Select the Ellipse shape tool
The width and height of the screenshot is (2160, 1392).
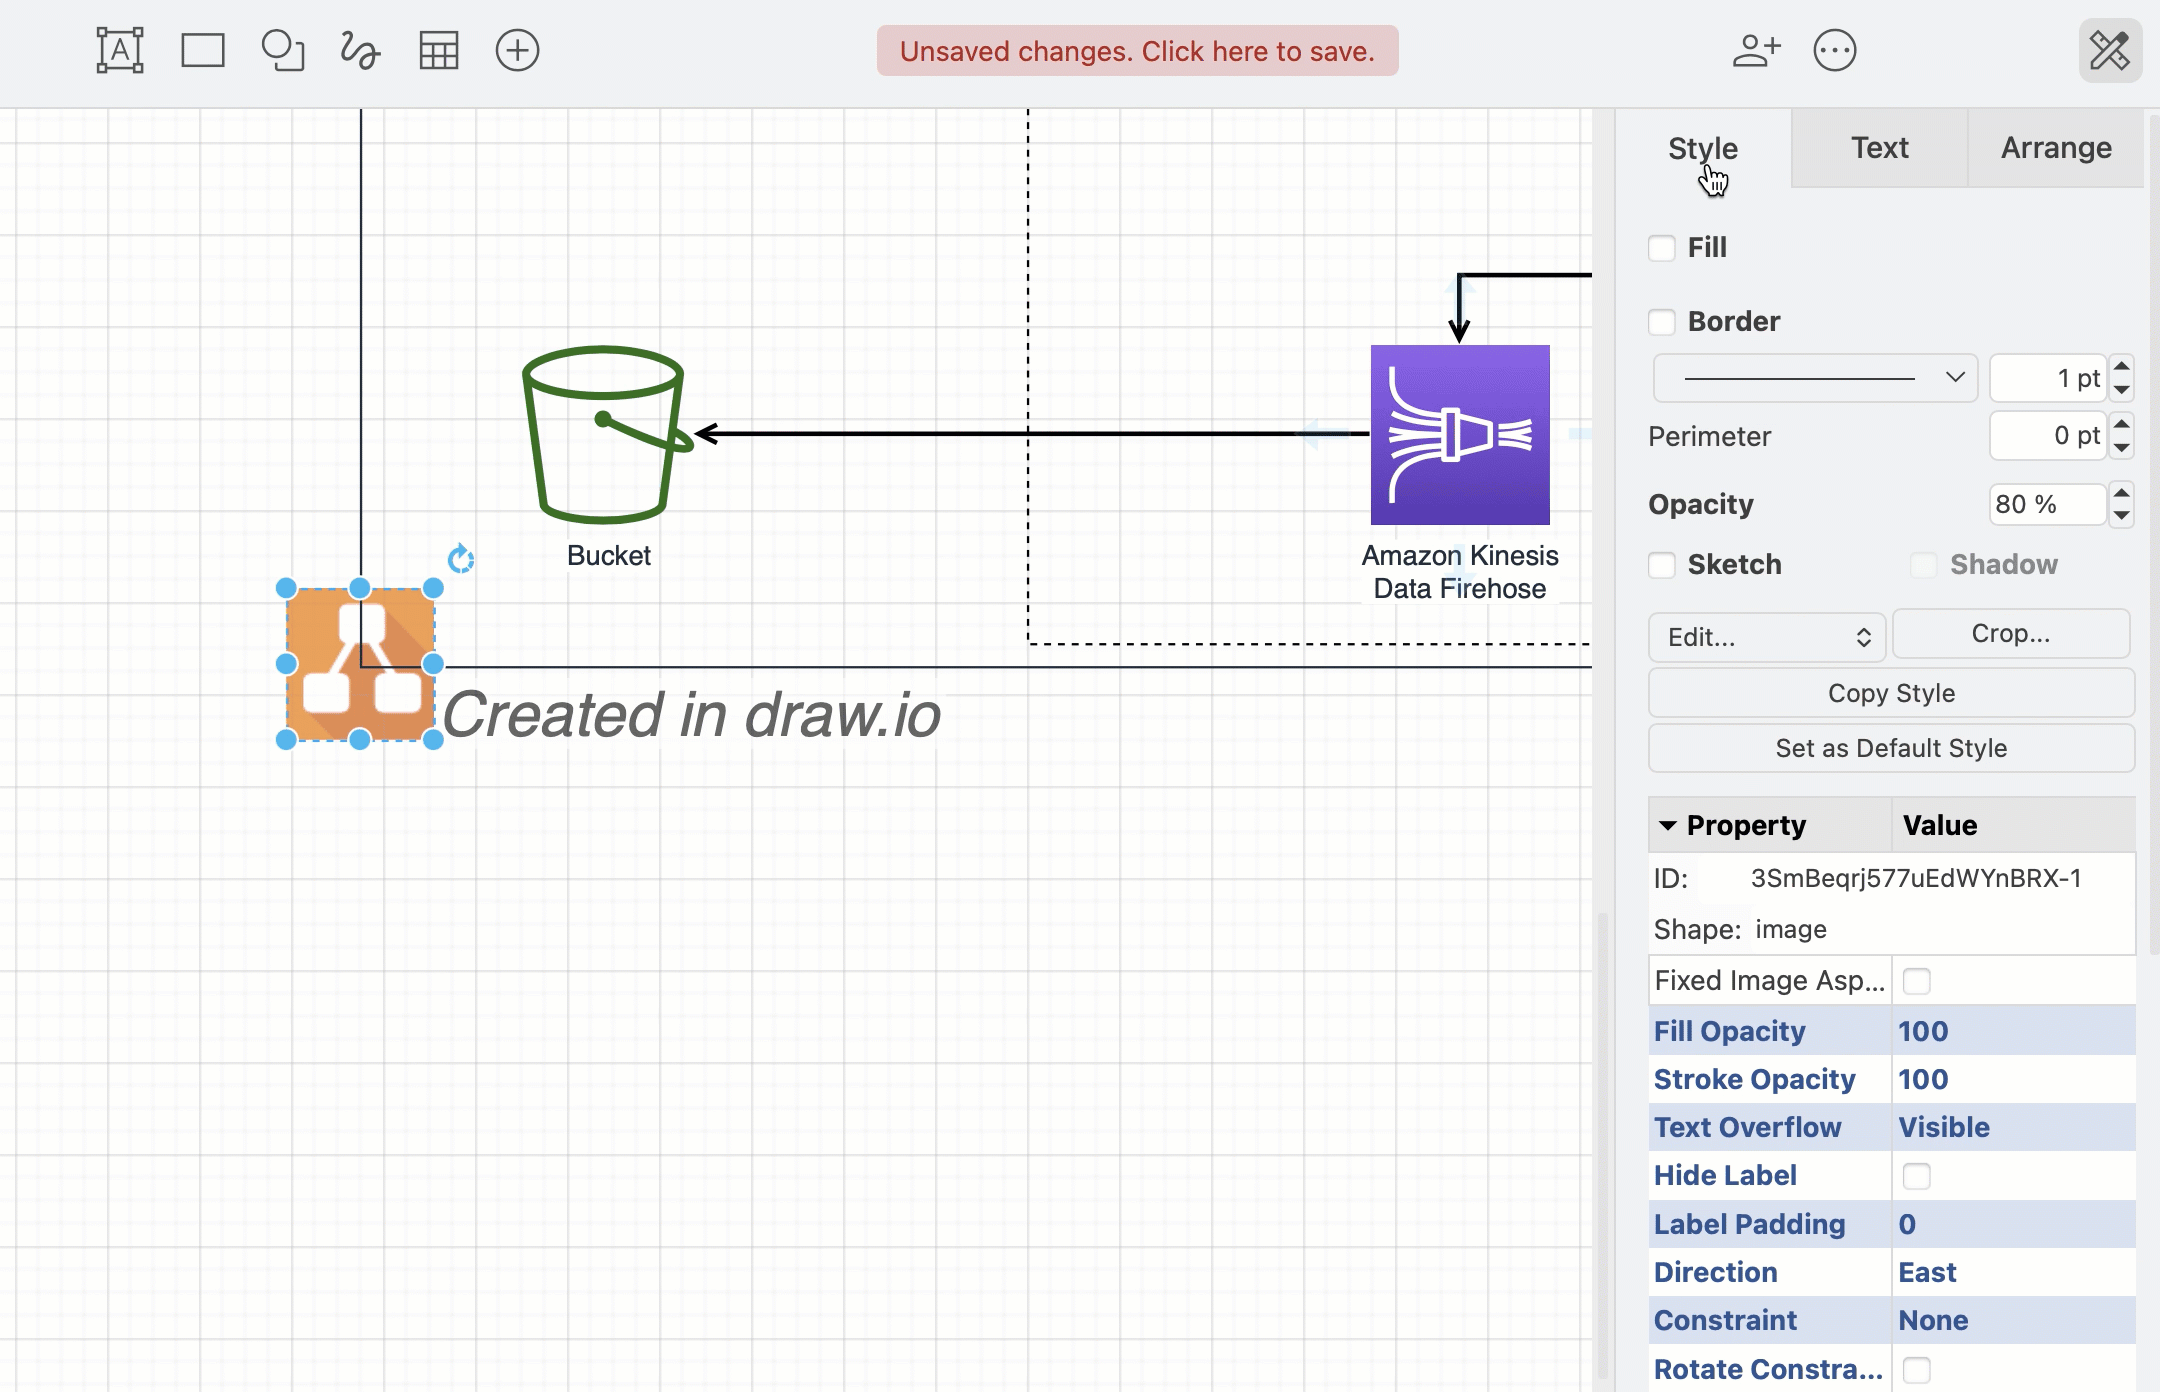click(281, 49)
